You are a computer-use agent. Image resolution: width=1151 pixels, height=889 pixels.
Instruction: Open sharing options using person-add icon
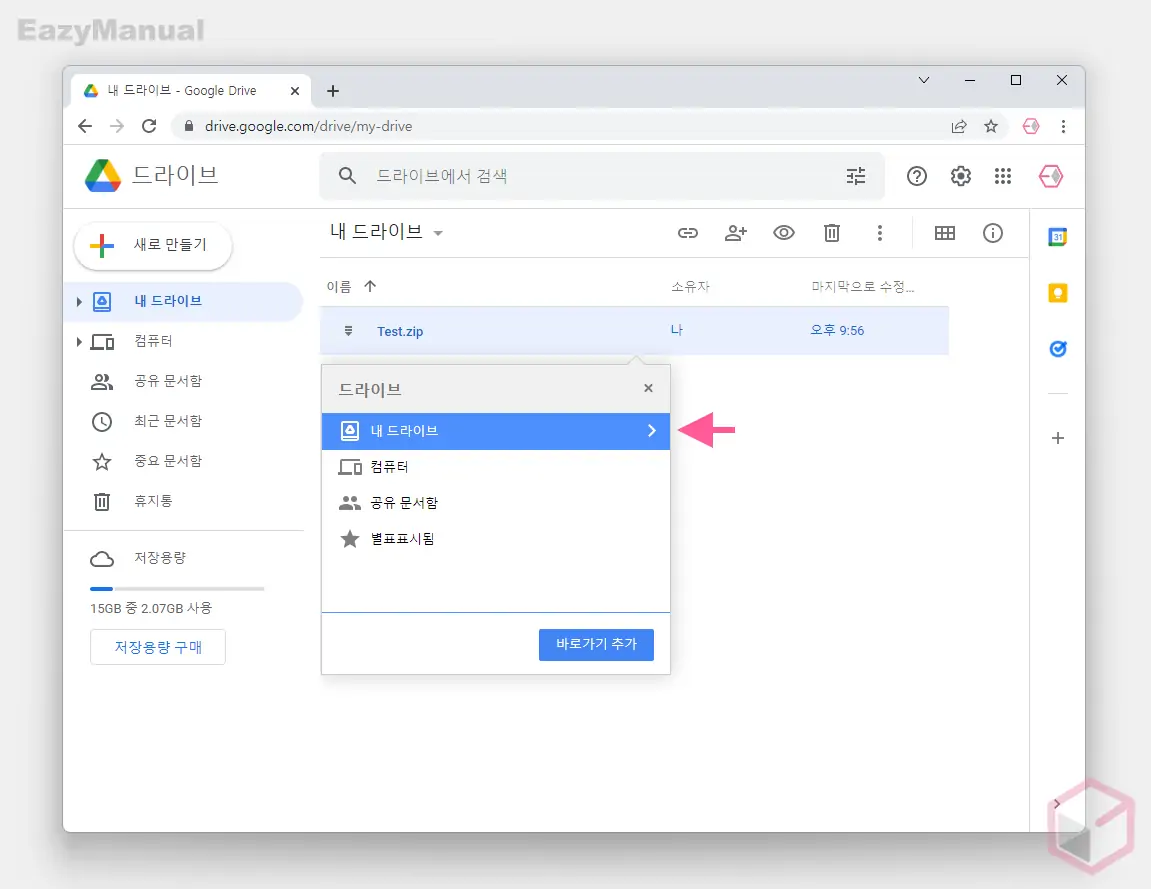point(736,232)
